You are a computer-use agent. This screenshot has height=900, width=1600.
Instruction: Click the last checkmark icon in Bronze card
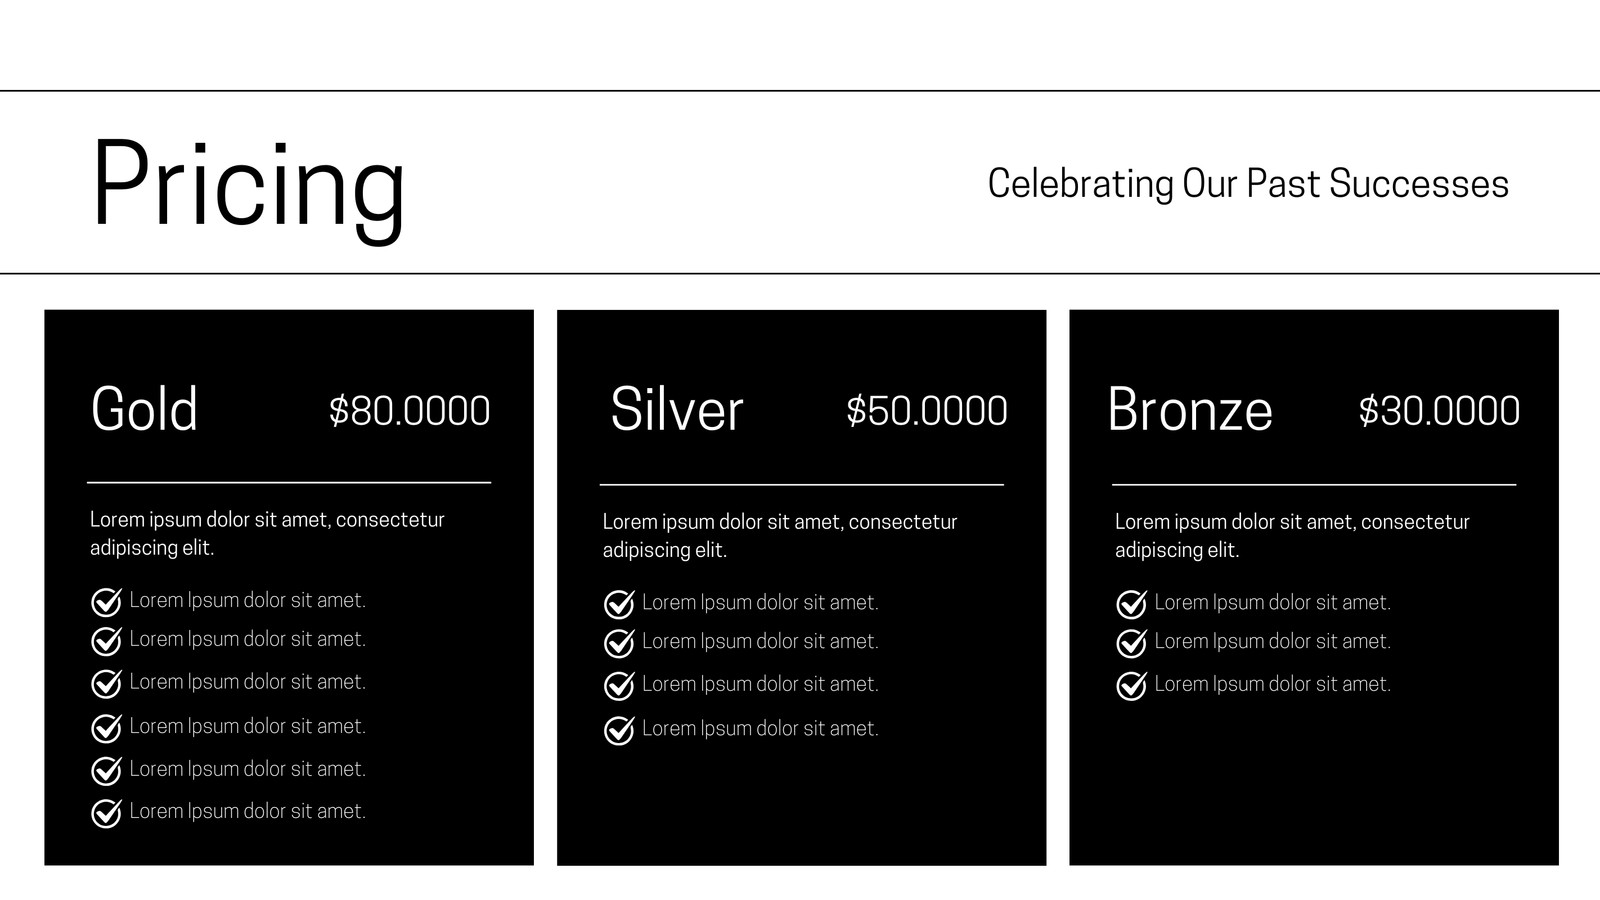click(x=1131, y=685)
